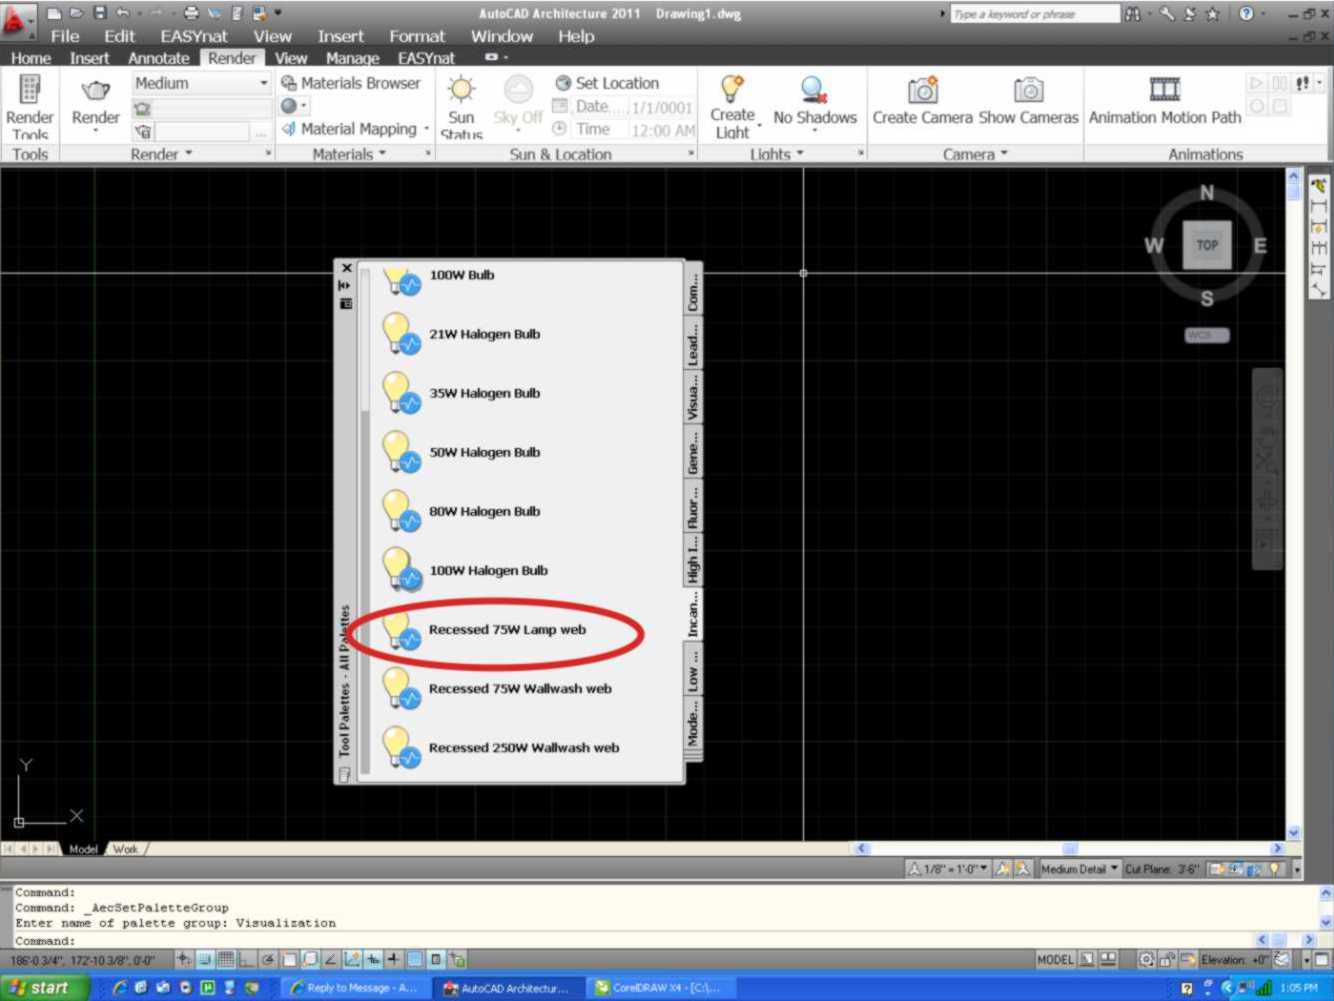Toggle MODEL space button in status bar
The width and height of the screenshot is (1334, 1001).
pos(1055,960)
